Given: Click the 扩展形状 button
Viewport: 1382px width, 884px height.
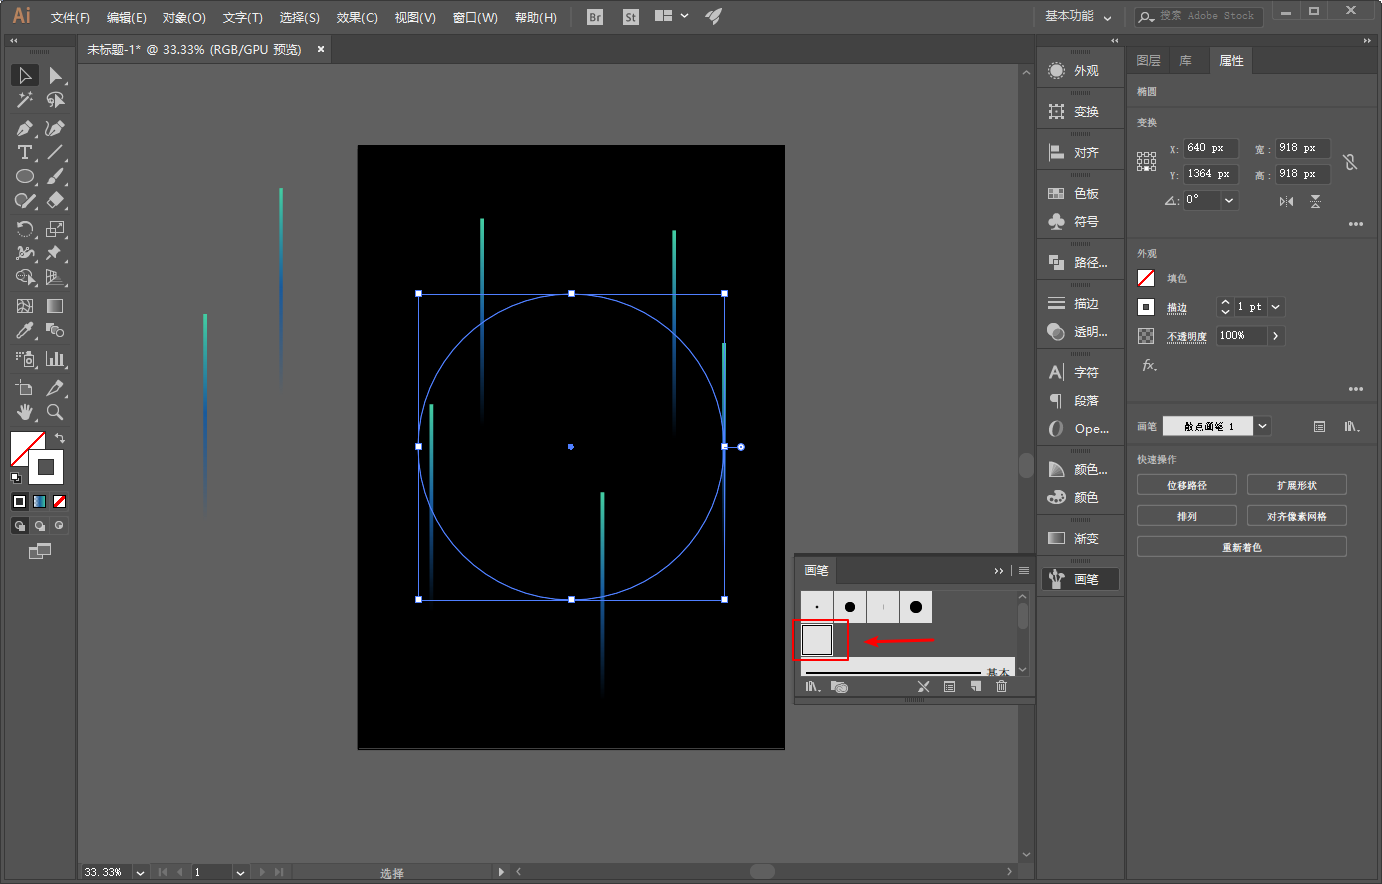Looking at the screenshot, I should tap(1296, 485).
